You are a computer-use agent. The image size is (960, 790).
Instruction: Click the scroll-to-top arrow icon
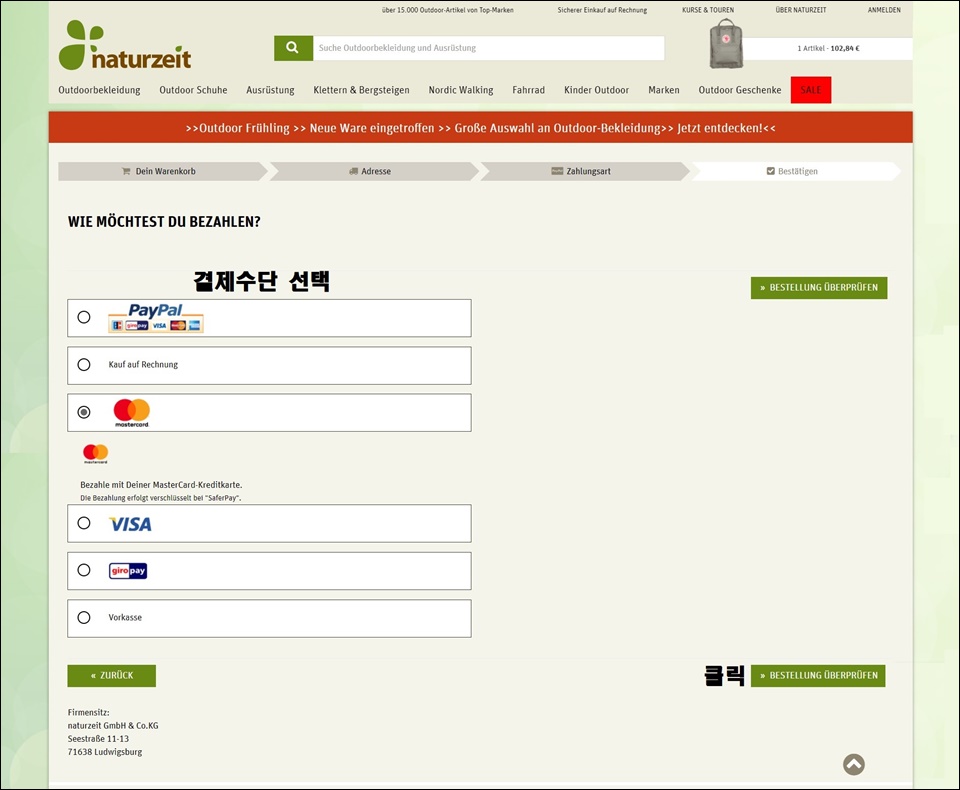pos(853,764)
